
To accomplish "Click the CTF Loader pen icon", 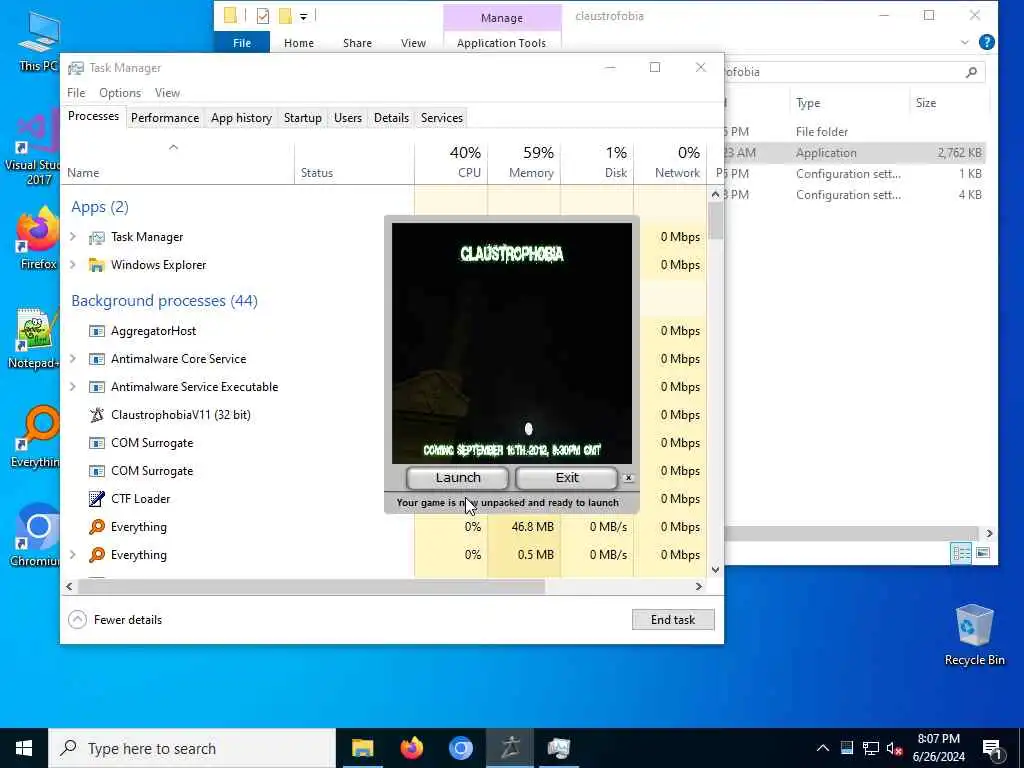I will click(97, 499).
